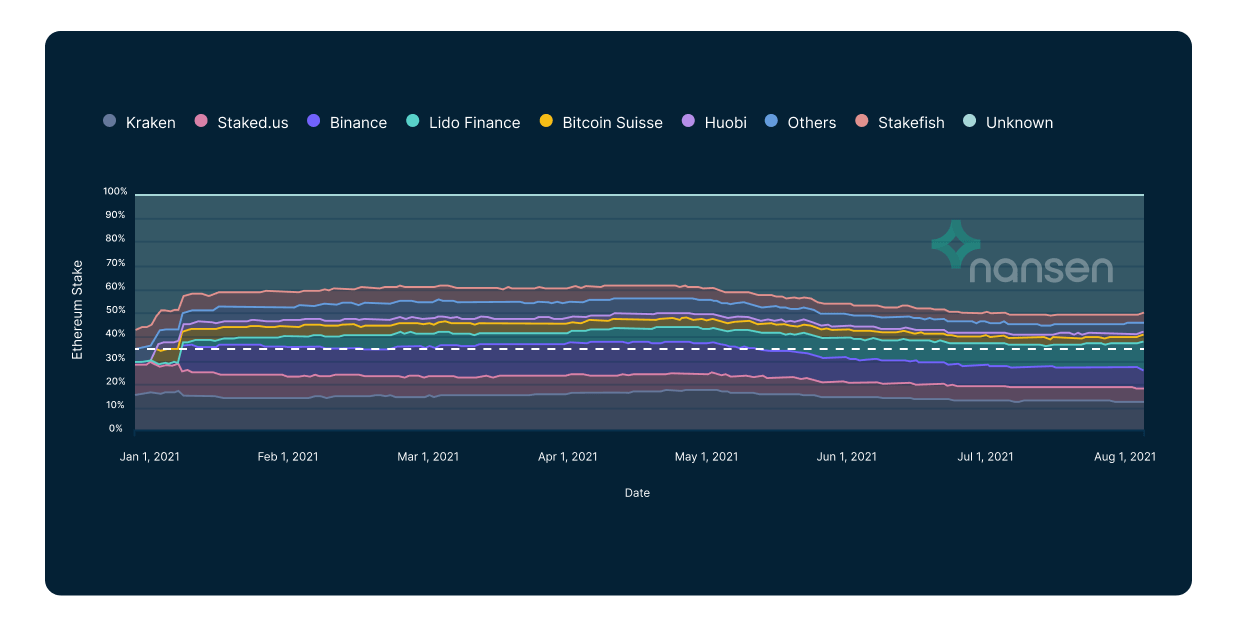Click the 10% y-axis tick label
1238x625 pixels.
(x=117, y=405)
